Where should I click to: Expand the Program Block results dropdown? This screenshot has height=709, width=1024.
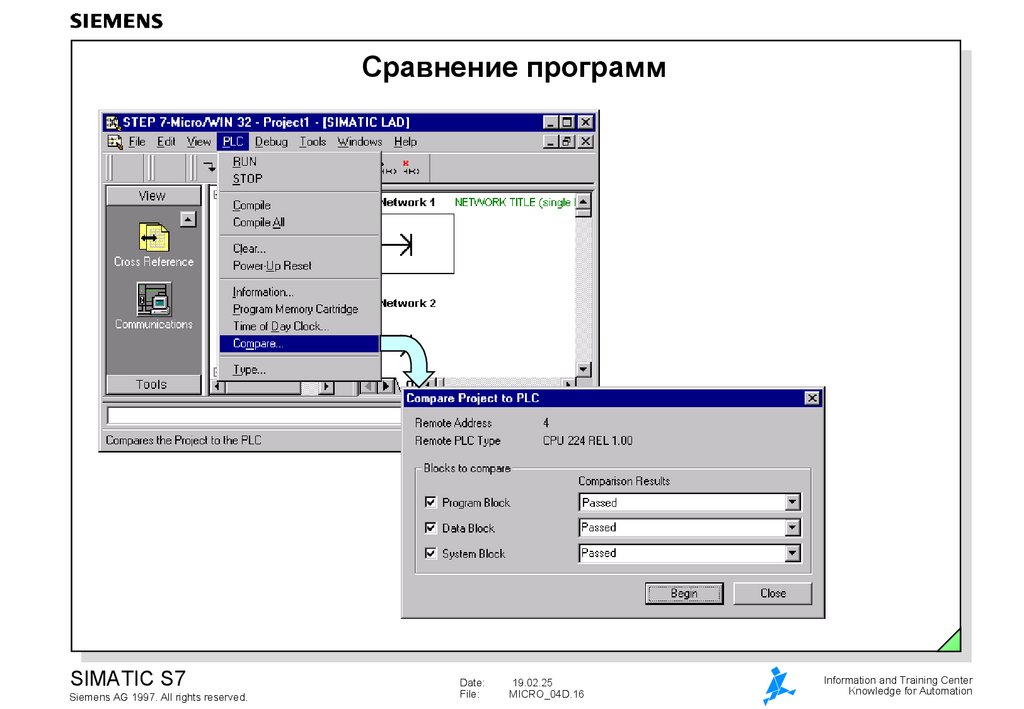tap(792, 502)
